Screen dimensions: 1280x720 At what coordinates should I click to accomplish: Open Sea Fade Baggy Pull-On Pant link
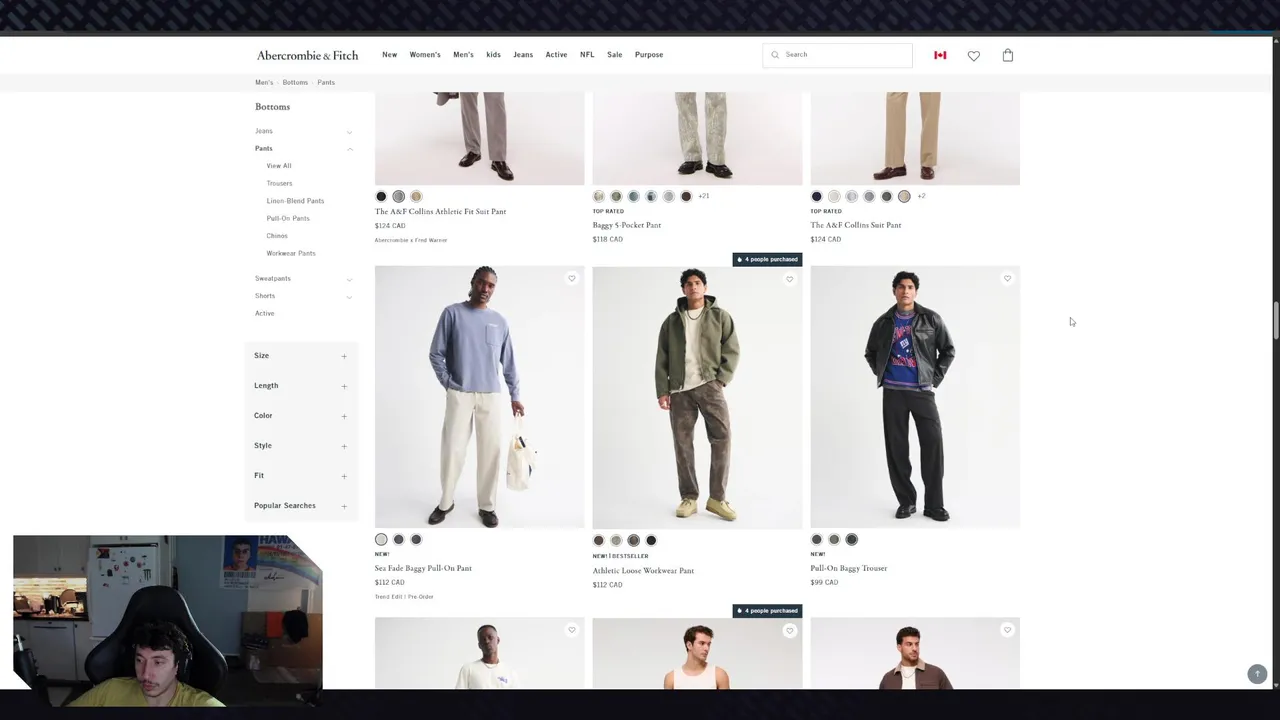423,568
